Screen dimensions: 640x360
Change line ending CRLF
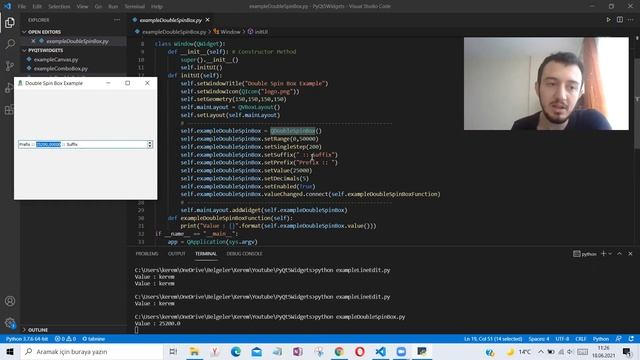[x=581, y=339]
